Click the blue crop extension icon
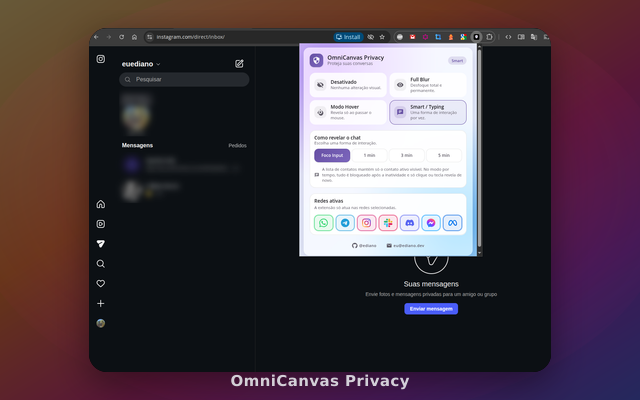 (438, 37)
